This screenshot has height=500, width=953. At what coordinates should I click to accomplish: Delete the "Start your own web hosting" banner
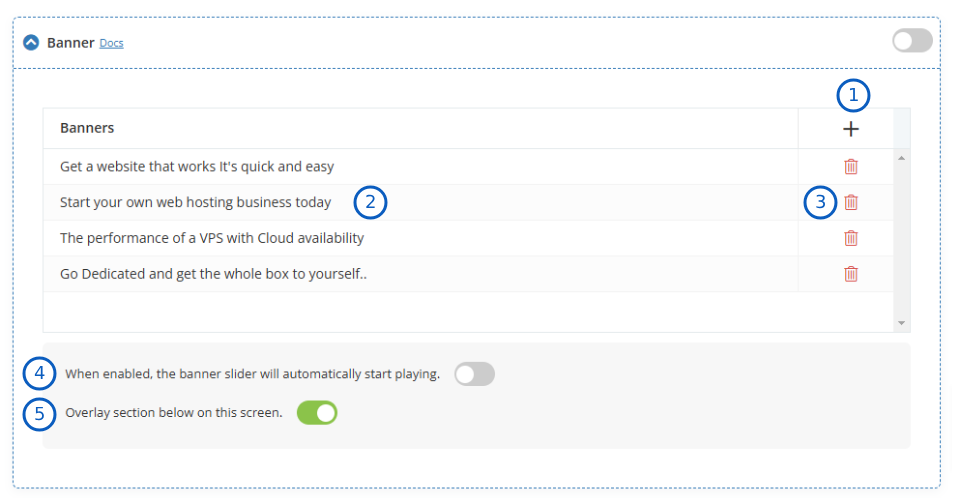pyautogui.click(x=851, y=202)
